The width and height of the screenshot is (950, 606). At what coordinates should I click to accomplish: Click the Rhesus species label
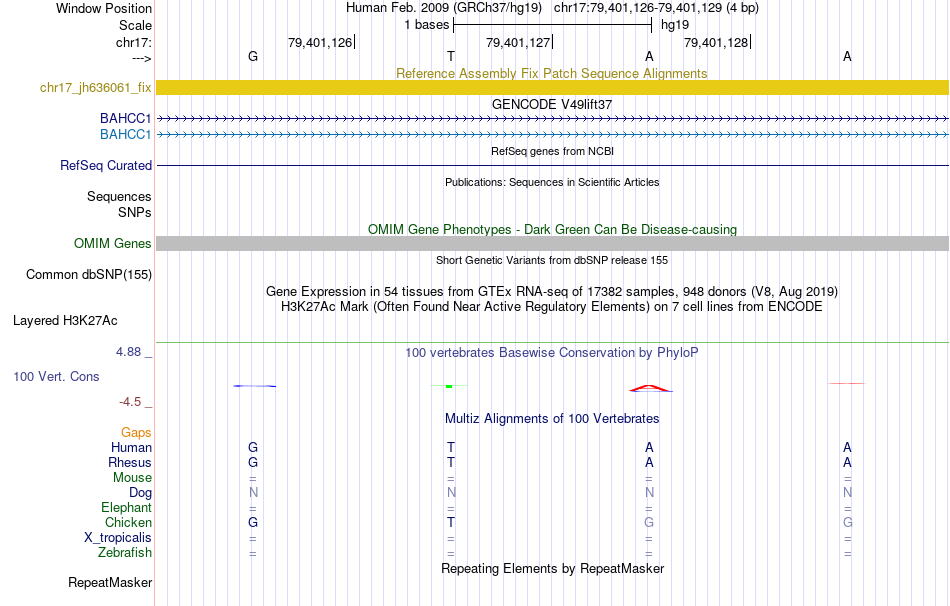[130, 462]
